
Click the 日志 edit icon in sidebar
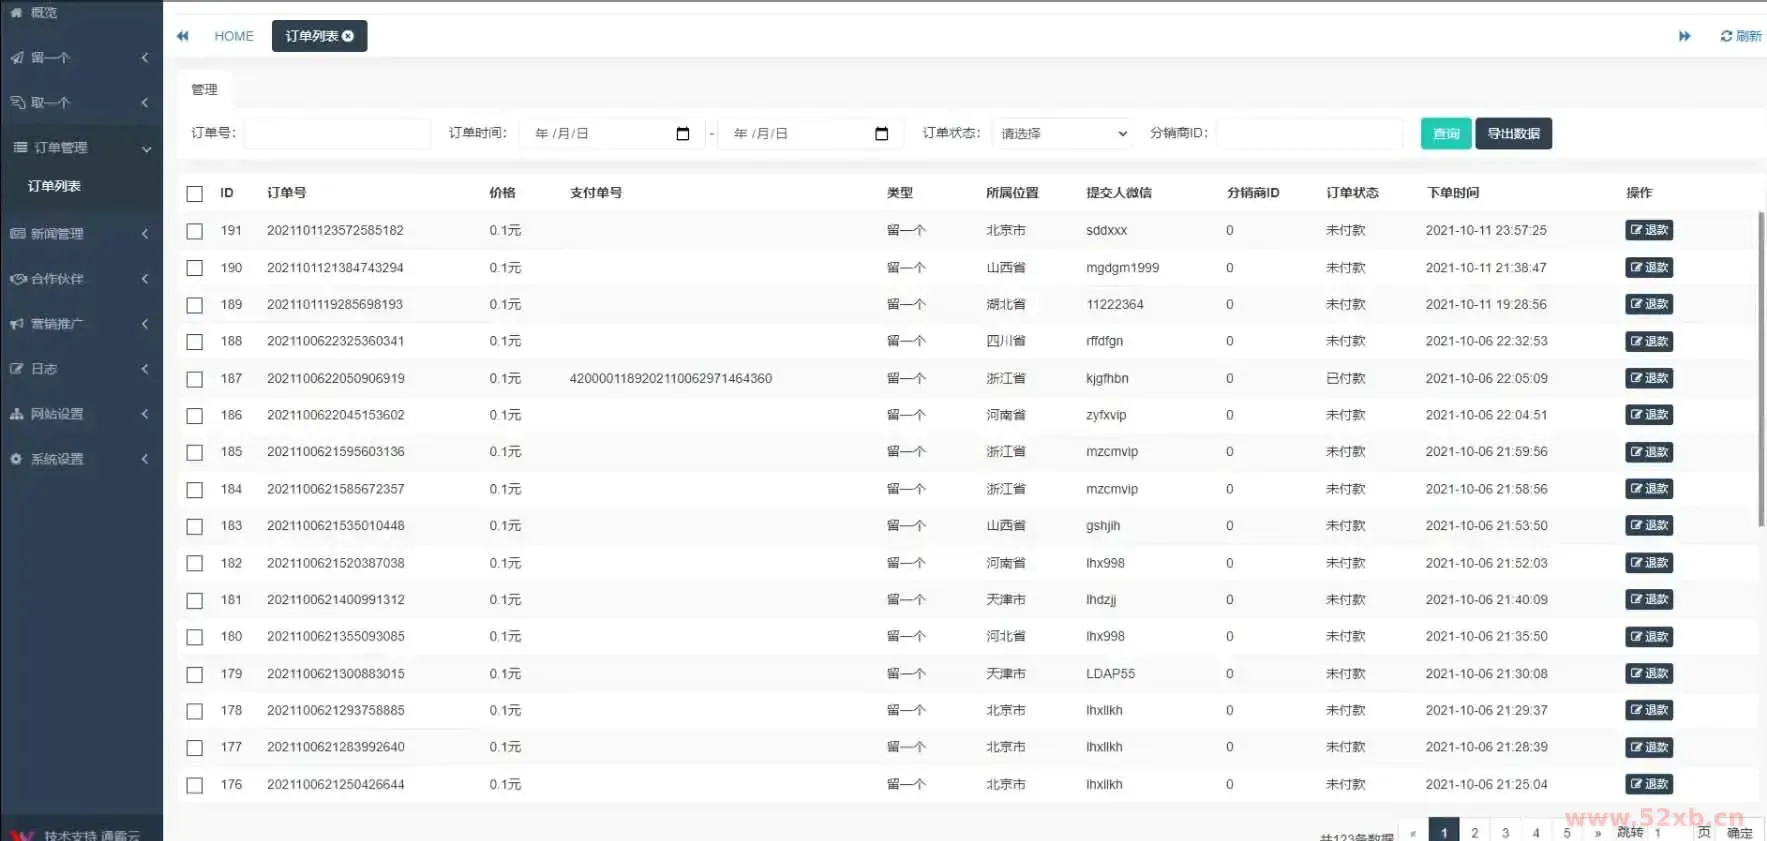[x=16, y=369]
